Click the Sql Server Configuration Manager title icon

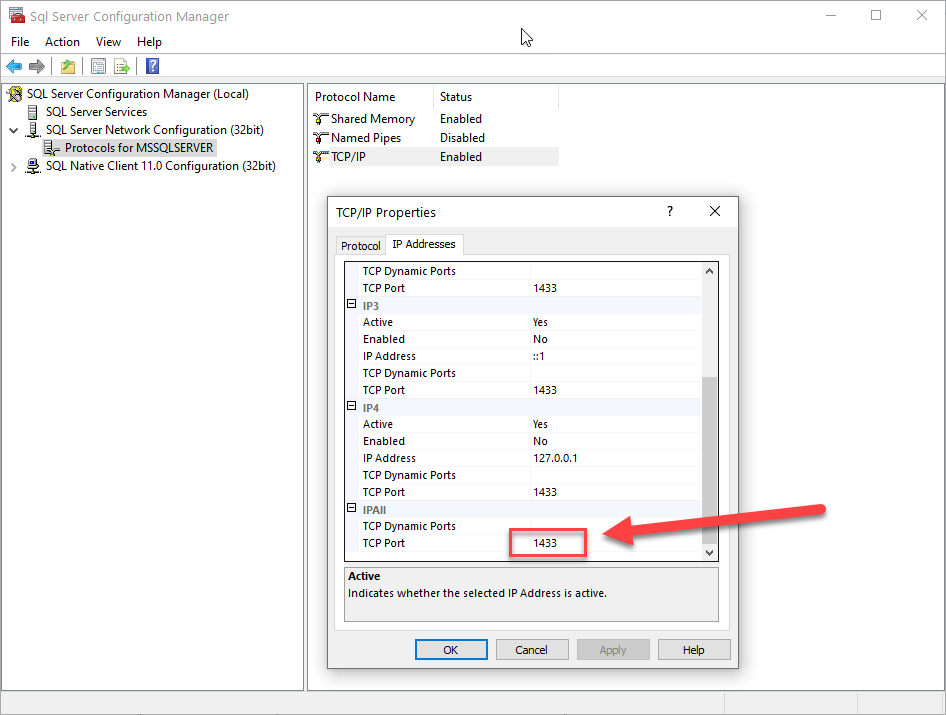pyautogui.click(x=17, y=16)
